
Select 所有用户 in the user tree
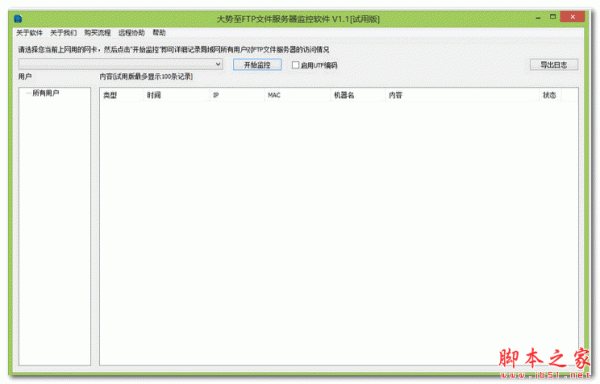[46, 93]
